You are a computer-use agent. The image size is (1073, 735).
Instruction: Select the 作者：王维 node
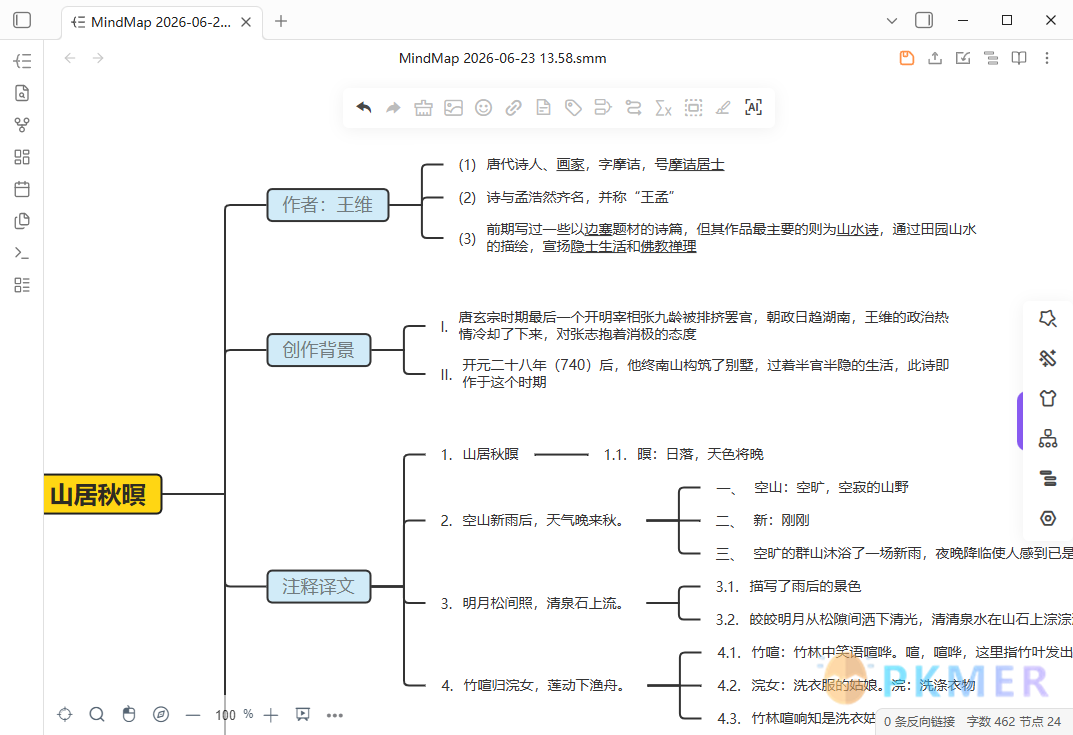pos(328,205)
